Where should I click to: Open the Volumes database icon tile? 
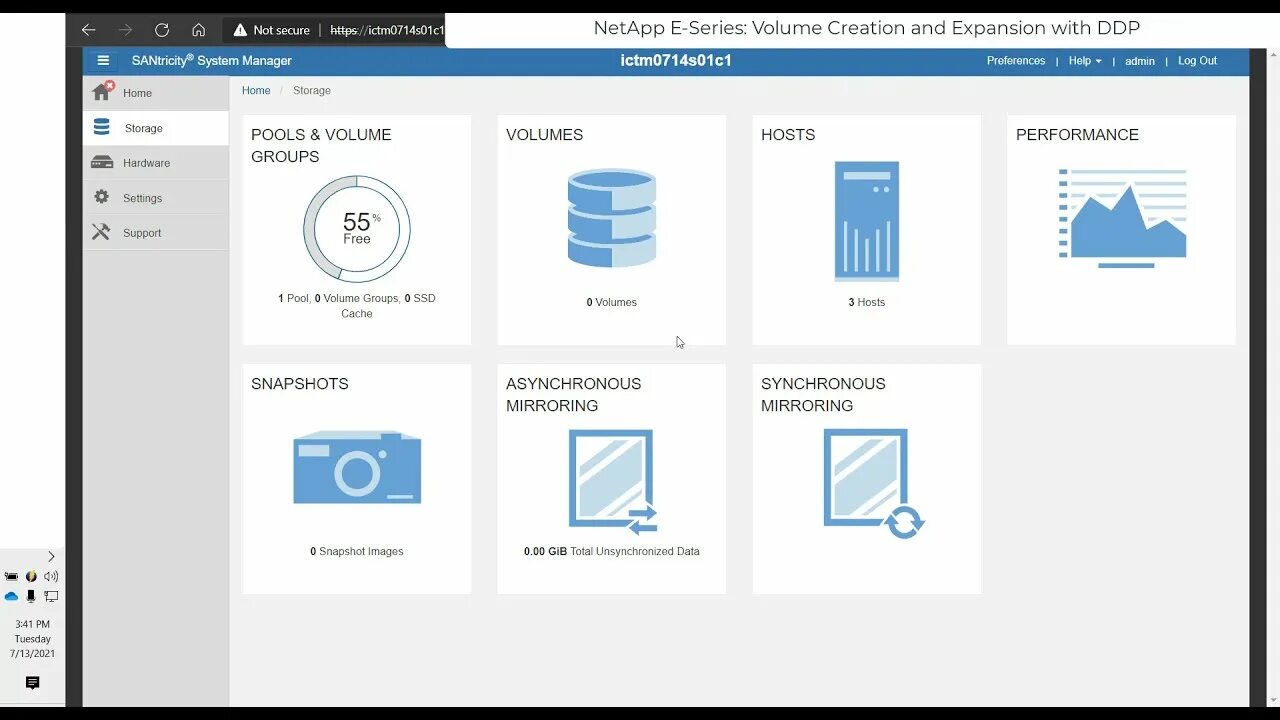(x=612, y=218)
